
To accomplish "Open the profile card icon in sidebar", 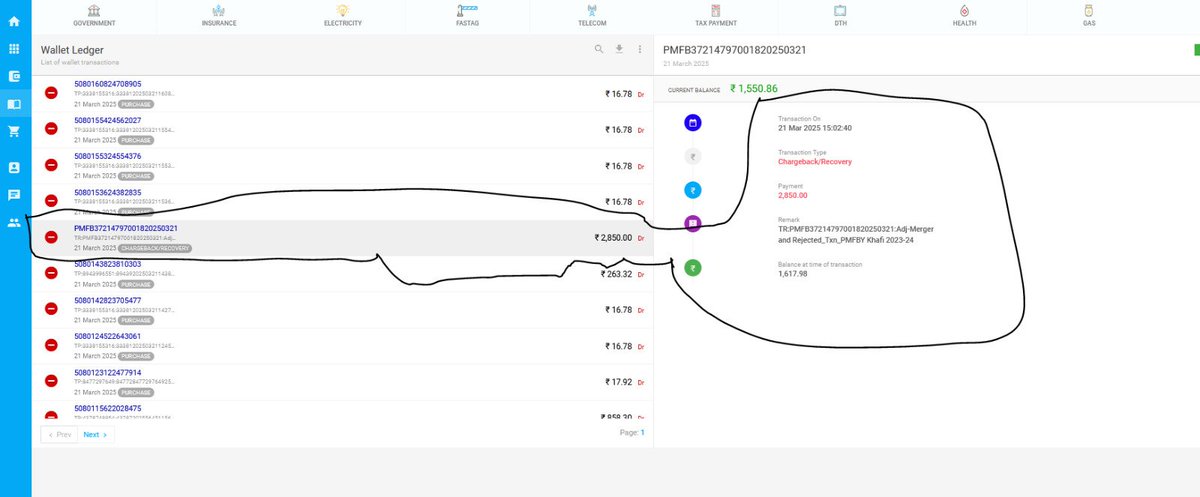I will click(14, 168).
